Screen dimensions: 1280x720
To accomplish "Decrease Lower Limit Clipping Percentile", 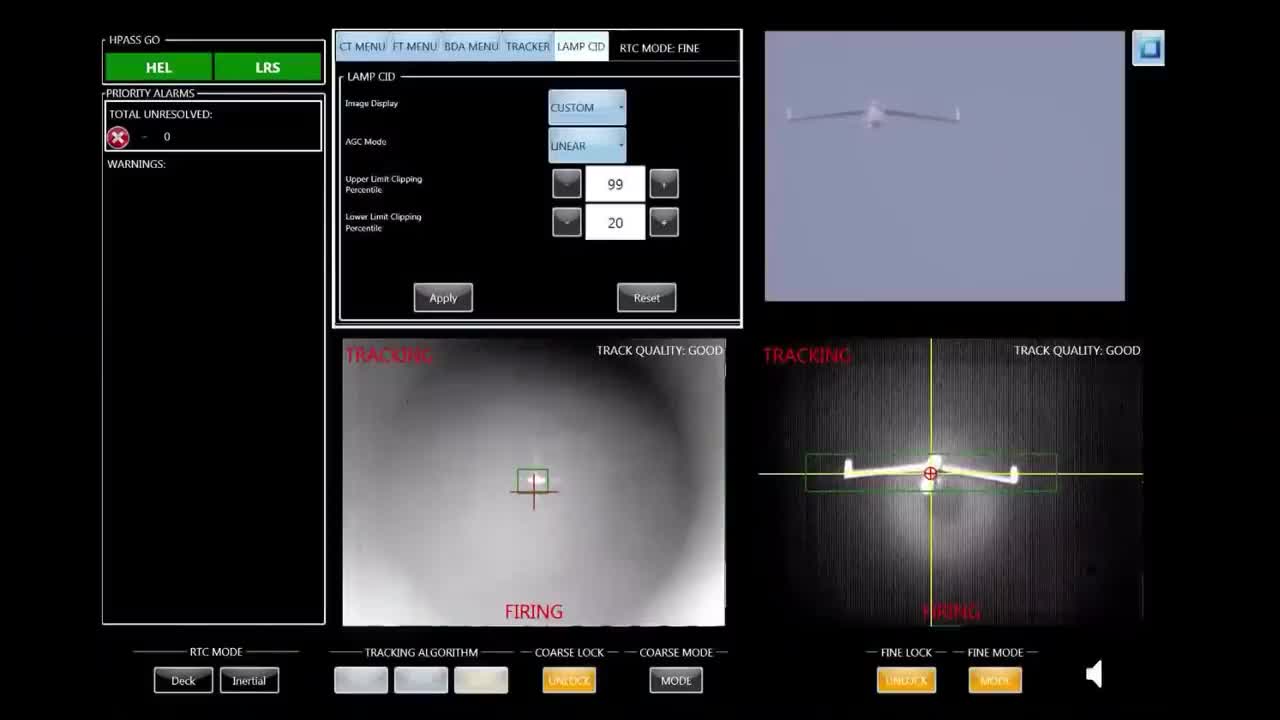I will coord(567,222).
